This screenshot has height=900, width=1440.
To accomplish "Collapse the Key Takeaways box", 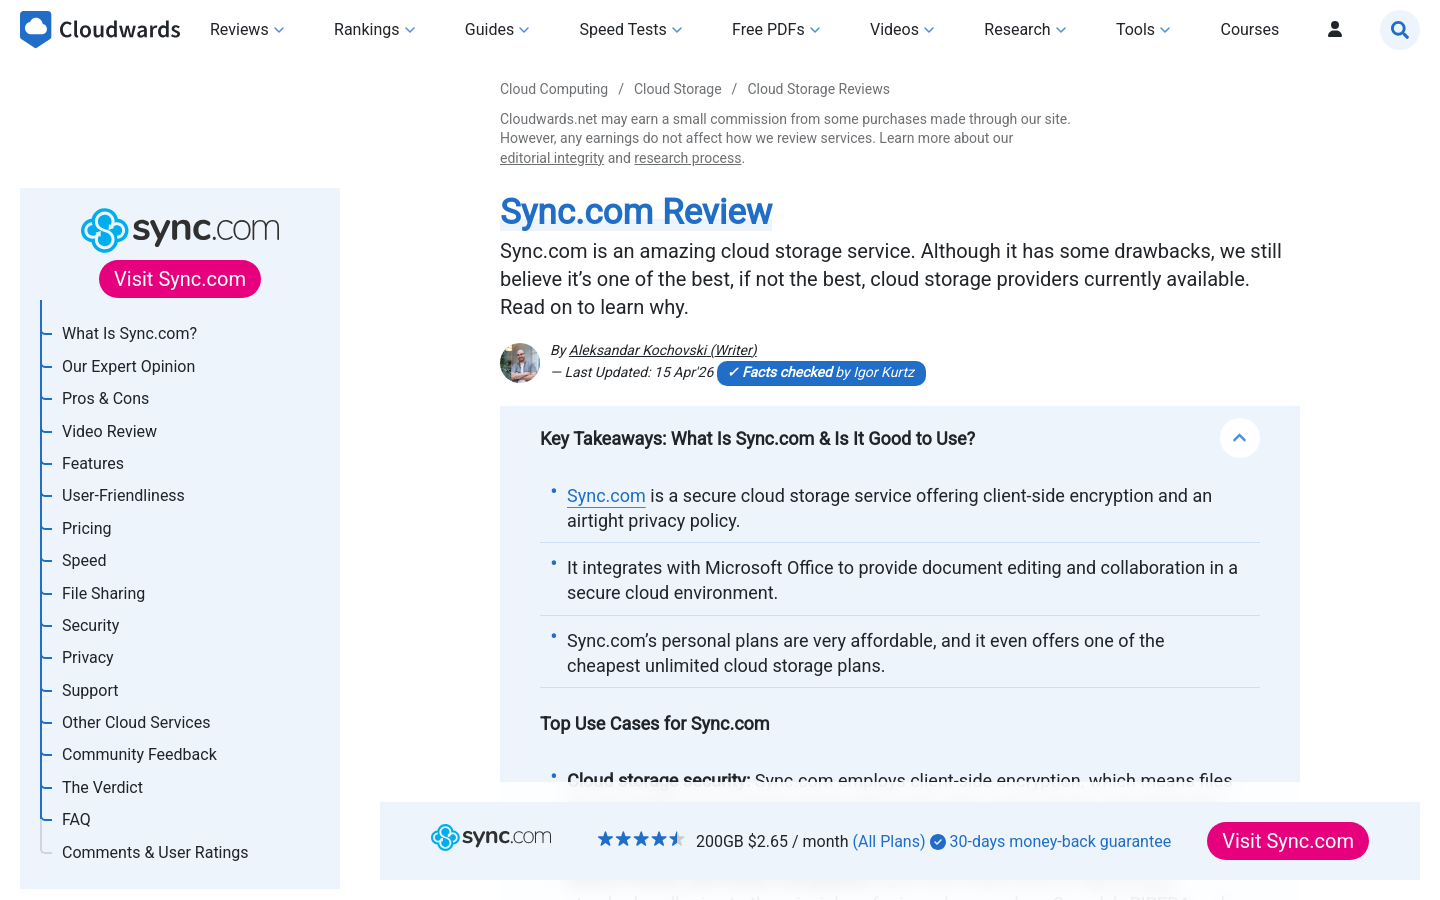I will click(1240, 438).
